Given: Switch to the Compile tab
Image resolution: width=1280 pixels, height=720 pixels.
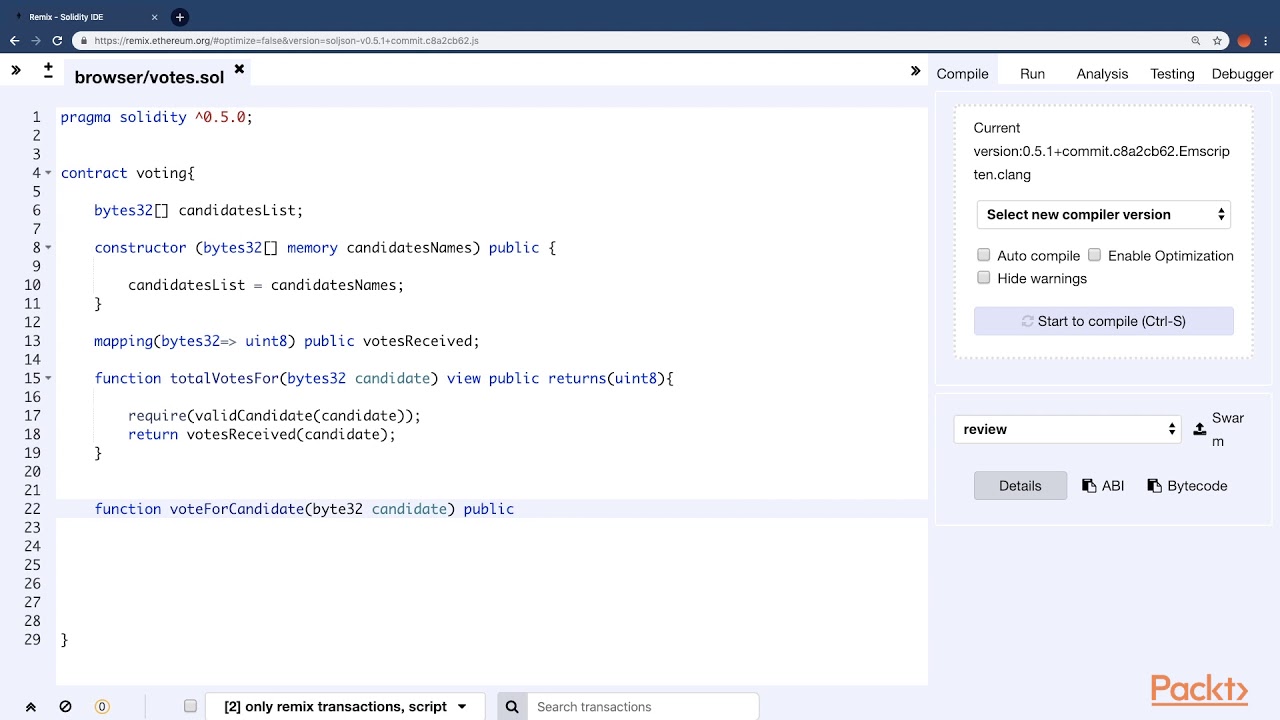Looking at the screenshot, I should [962, 74].
